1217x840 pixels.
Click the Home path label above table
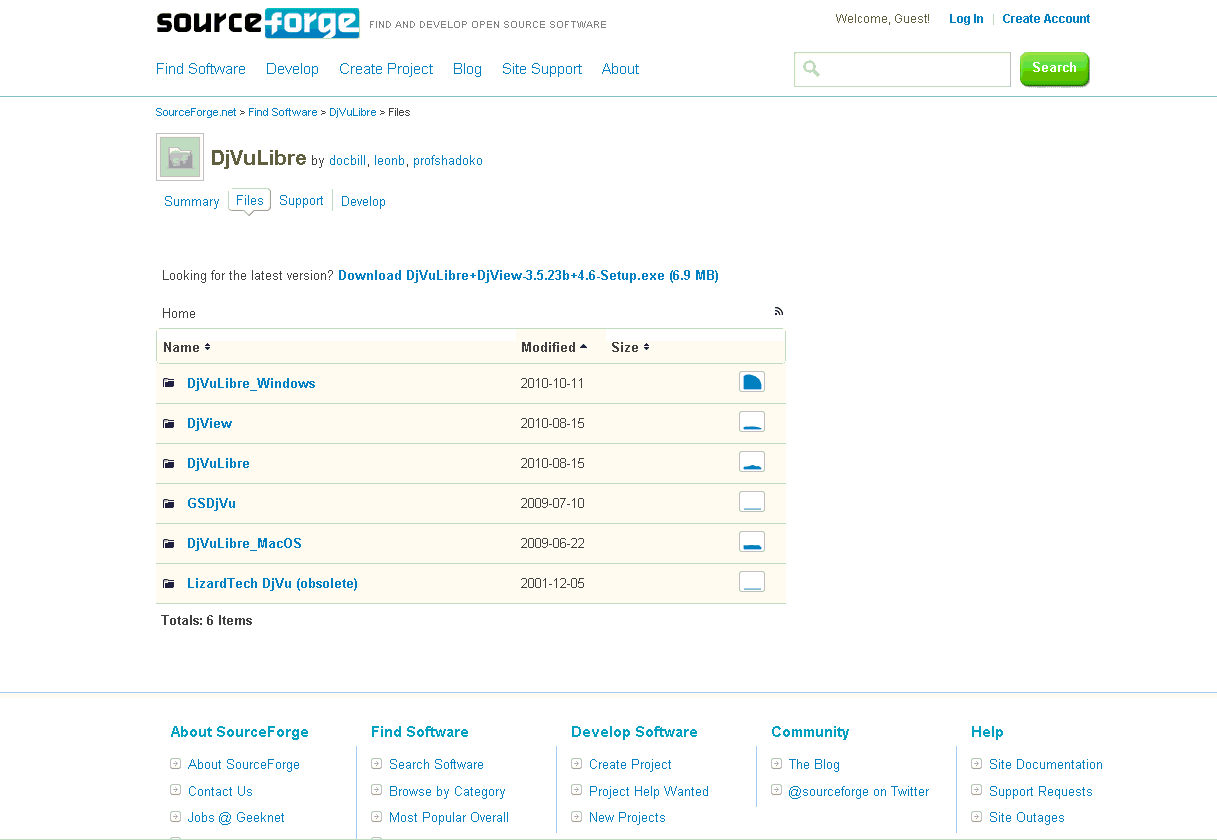tap(179, 313)
